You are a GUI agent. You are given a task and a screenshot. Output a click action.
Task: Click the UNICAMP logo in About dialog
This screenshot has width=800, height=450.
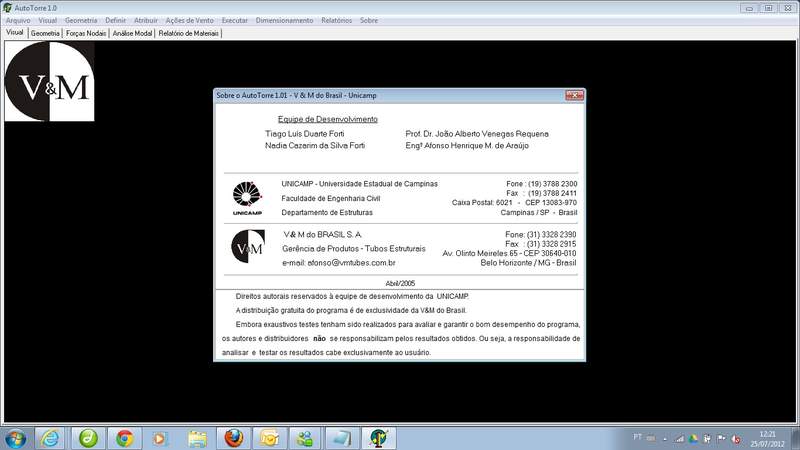[247, 198]
